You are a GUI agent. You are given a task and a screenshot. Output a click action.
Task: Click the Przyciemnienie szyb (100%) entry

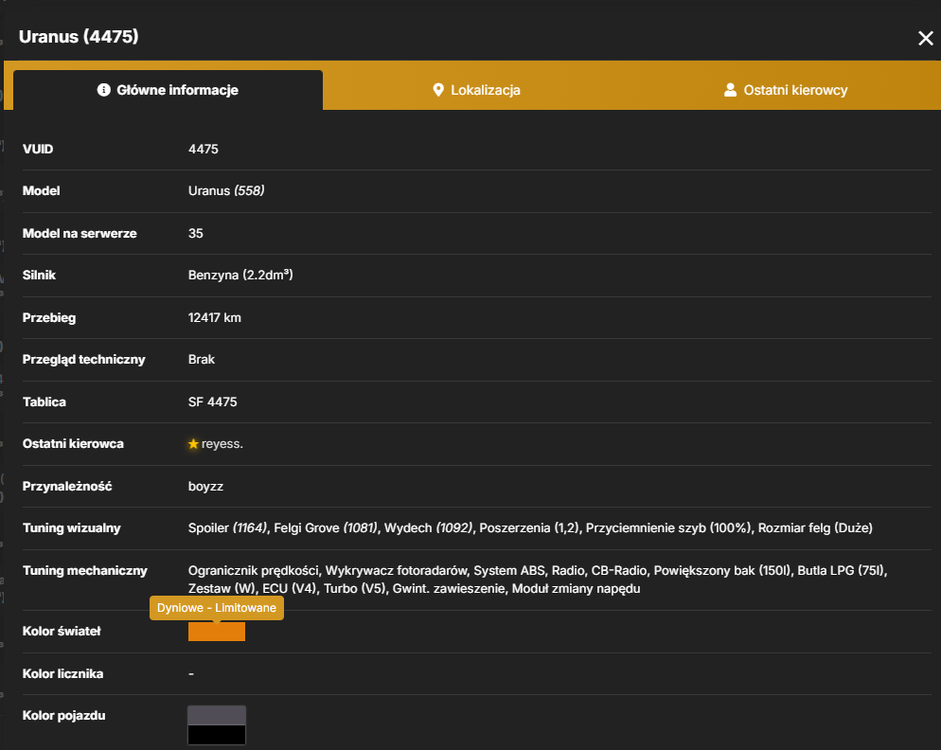pyautogui.click(x=669, y=528)
